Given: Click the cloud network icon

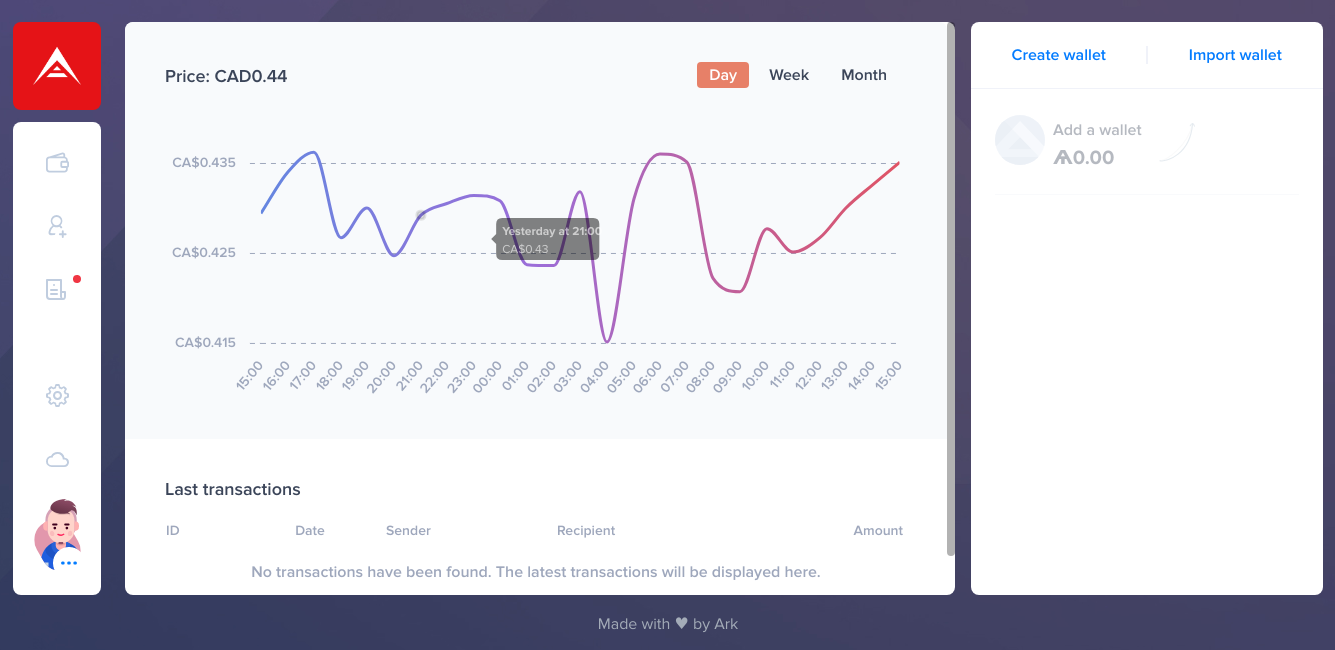Looking at the screenshot, I should [x=57, y=460].
